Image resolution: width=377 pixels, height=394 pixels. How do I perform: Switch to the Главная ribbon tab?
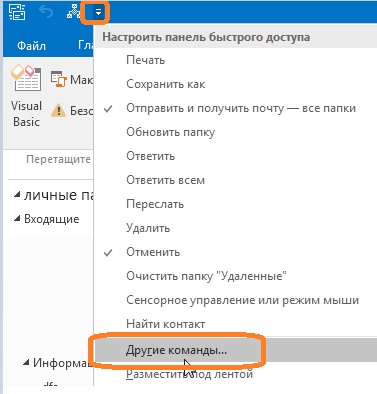click(x=85, y=45)
